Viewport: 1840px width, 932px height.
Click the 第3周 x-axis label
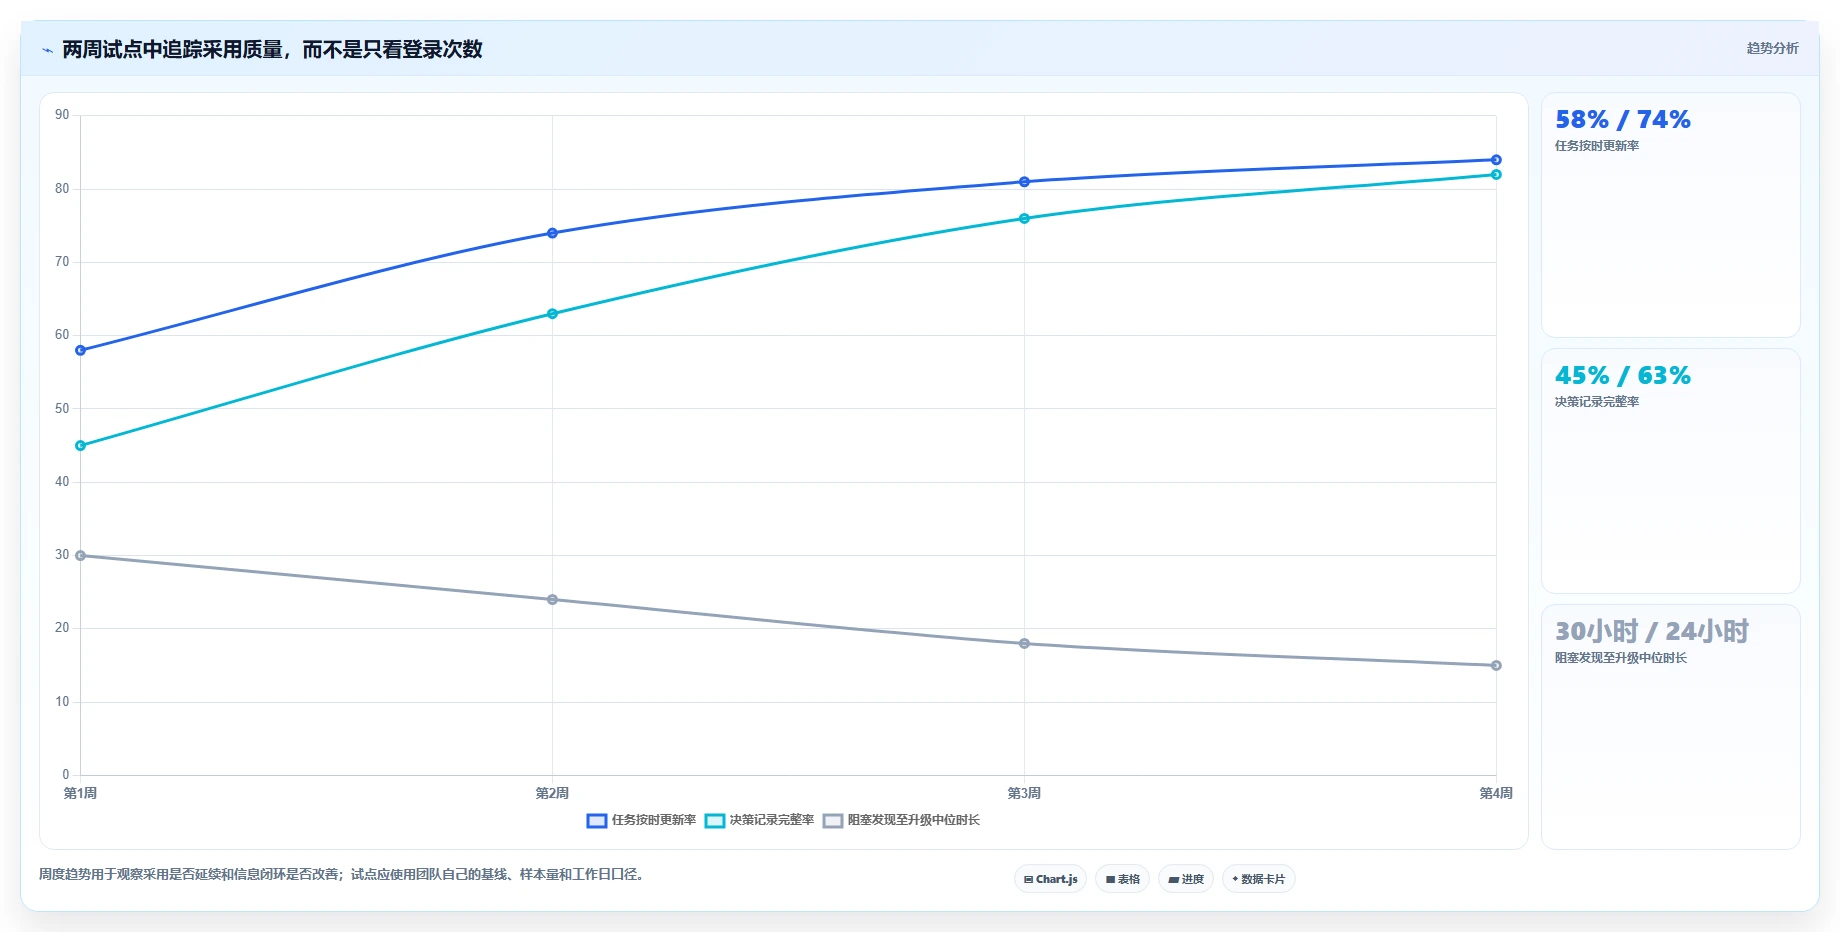[x=1024, y=793]
